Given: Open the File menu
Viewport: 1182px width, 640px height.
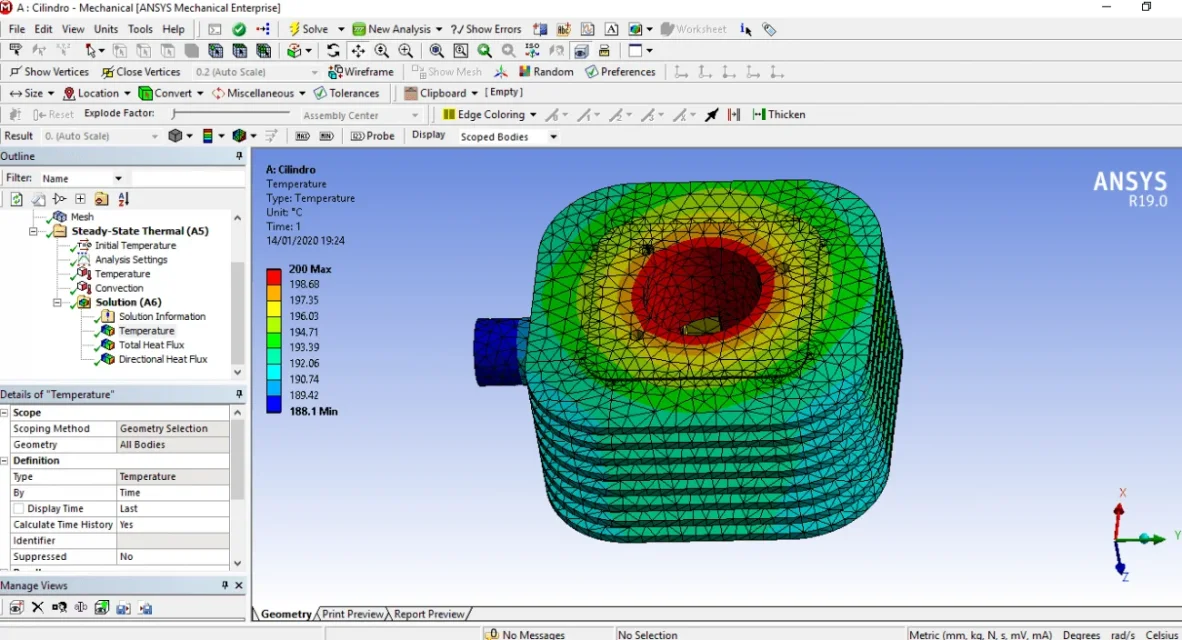Looking at the screenshot, I should [17, 29].
